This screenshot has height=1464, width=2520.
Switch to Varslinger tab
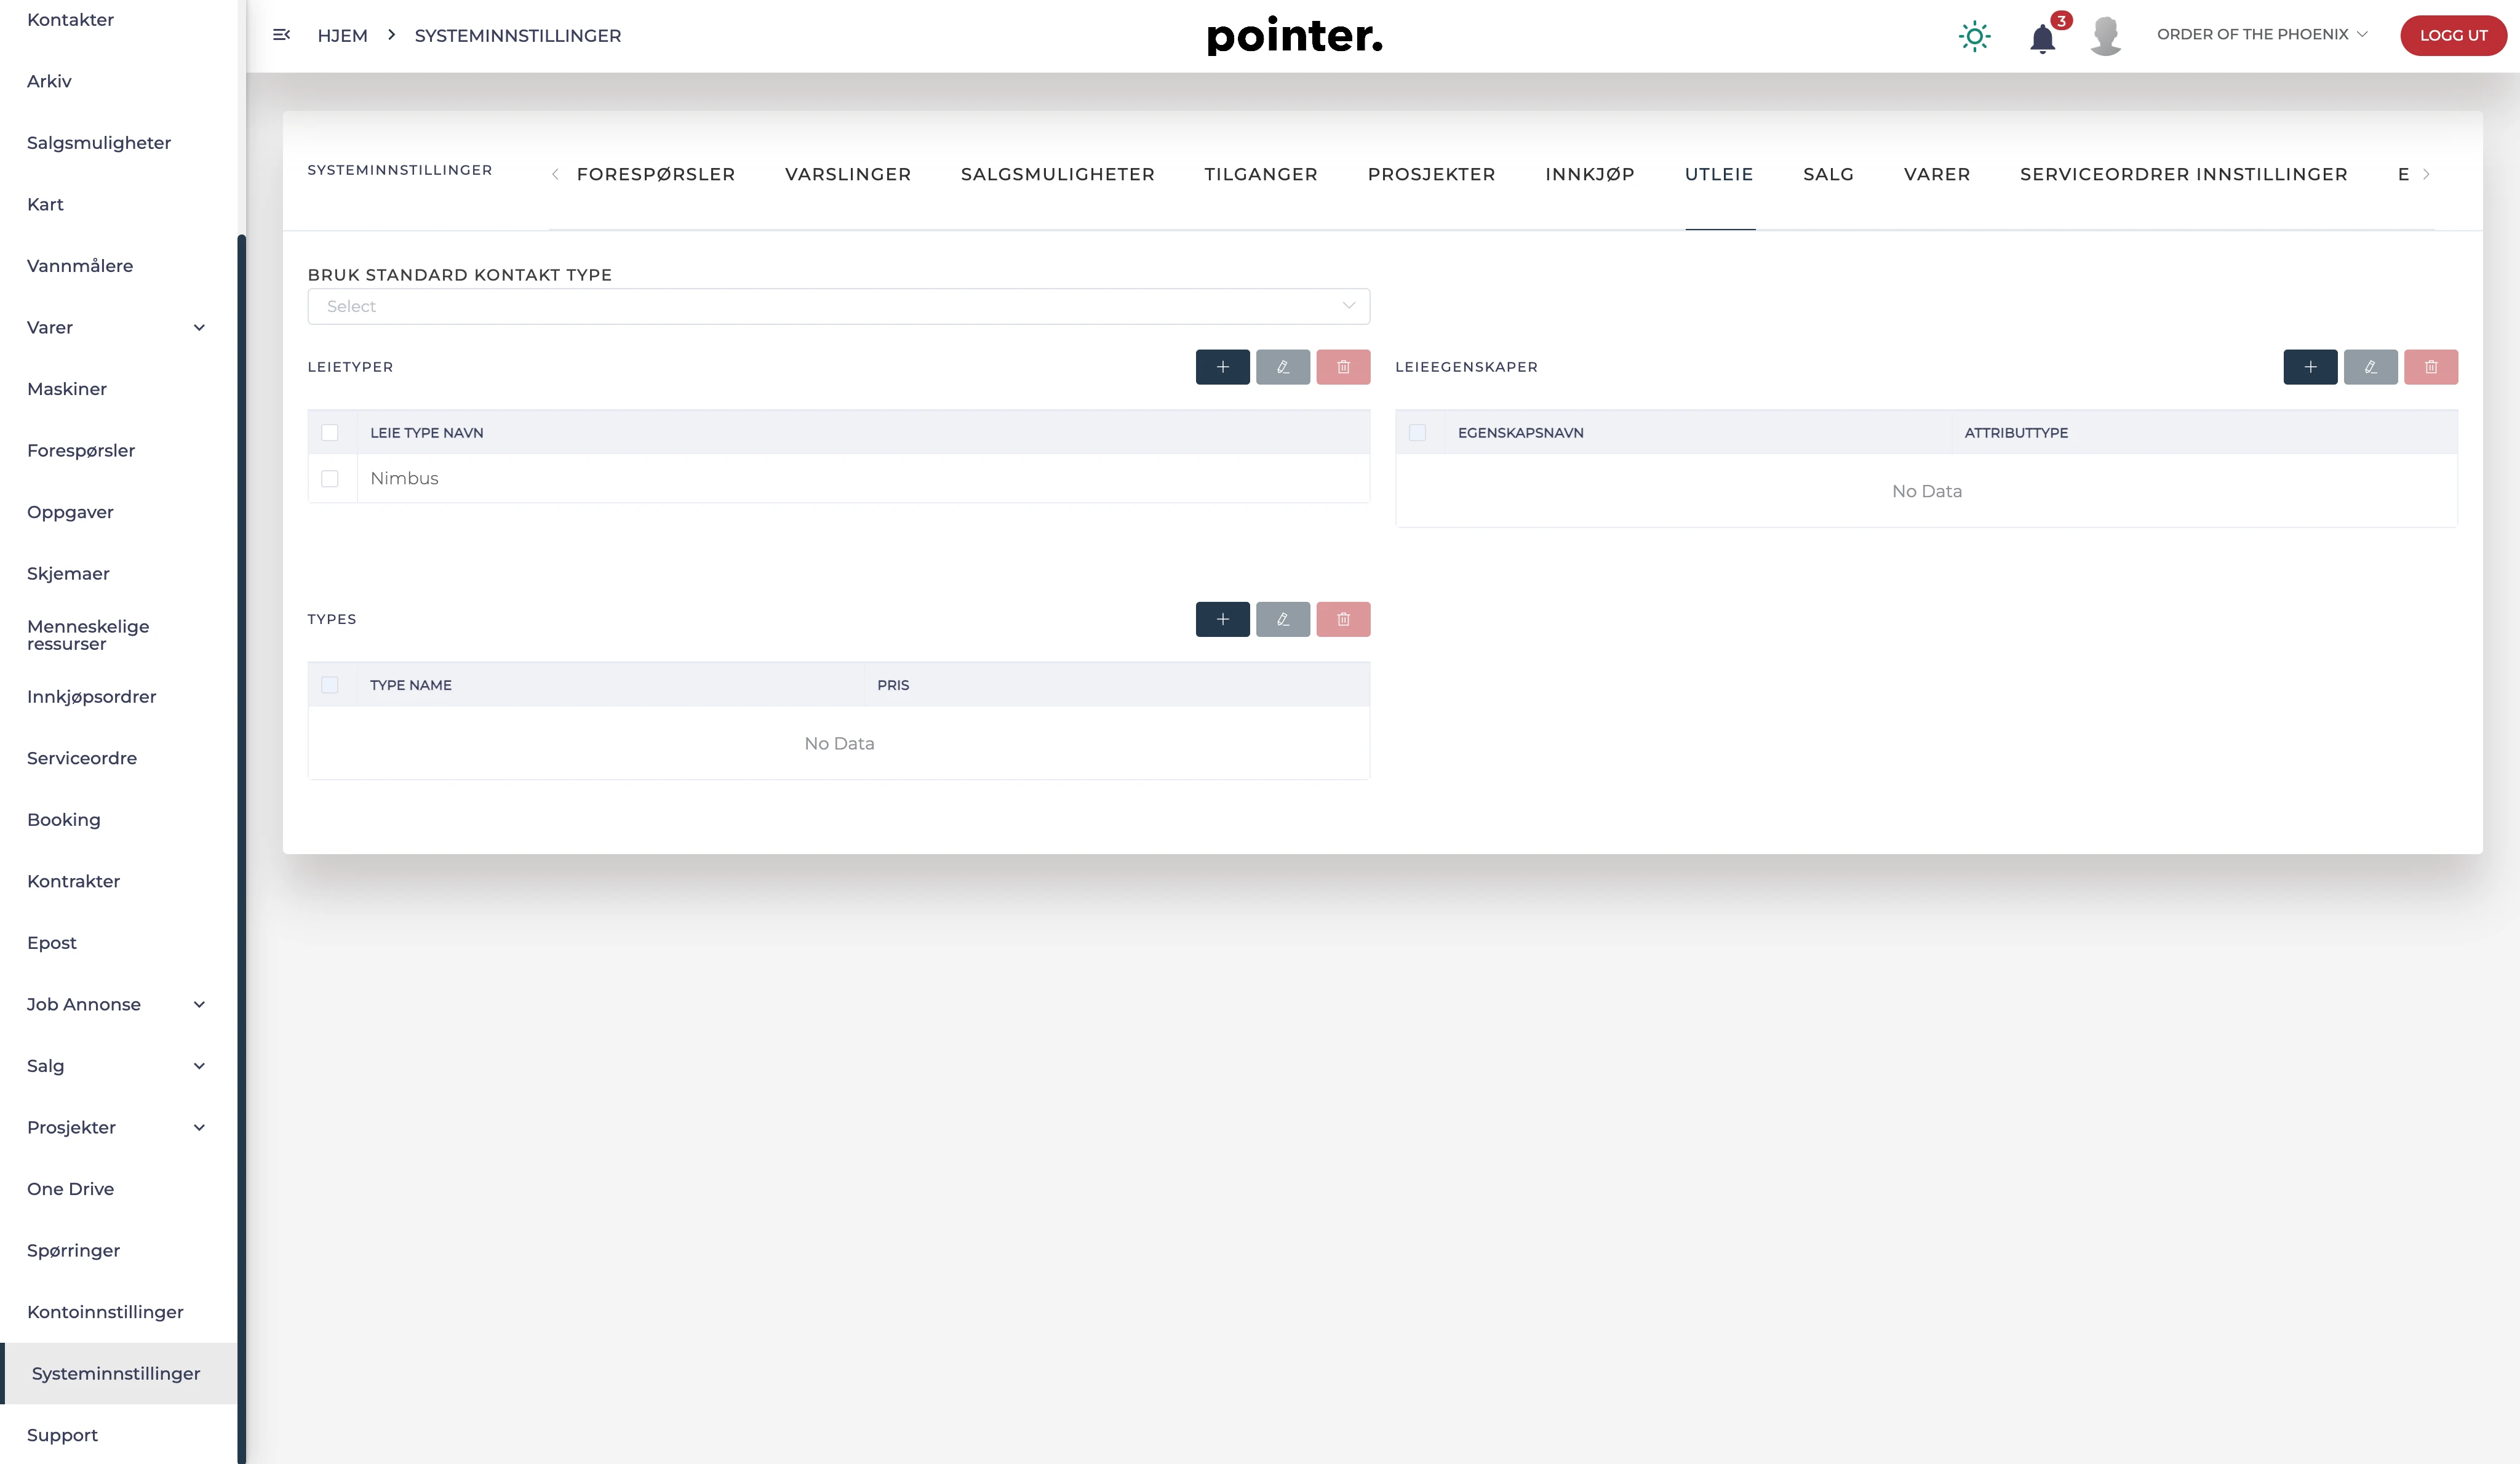pyautogui.click(x=848, y=174)
